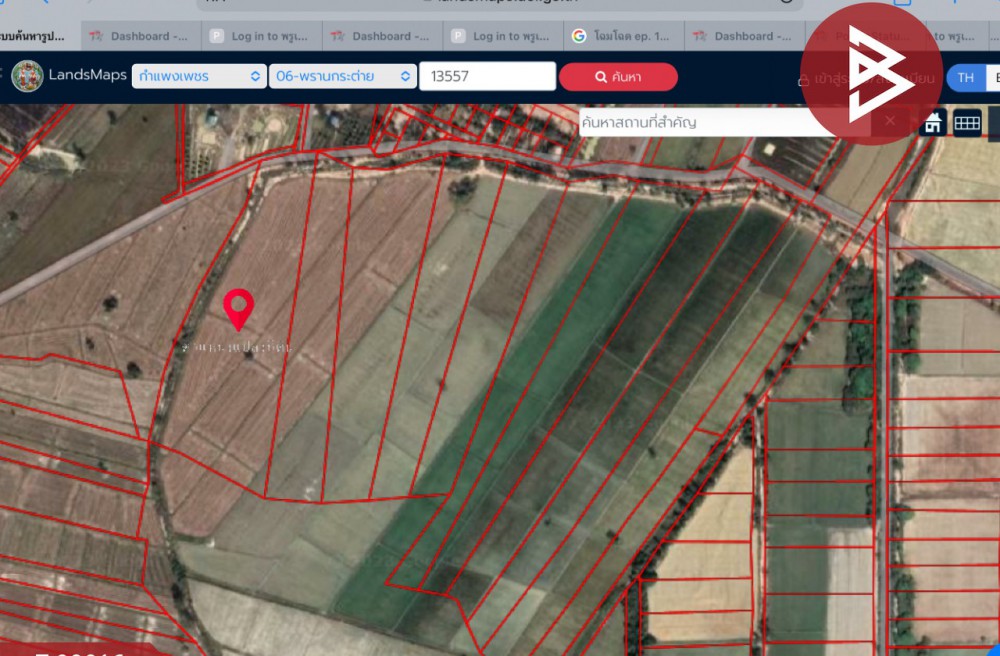Switch to Dashboard tab beside ระบบค้นหารูป tab

click(x=141, y=36)
